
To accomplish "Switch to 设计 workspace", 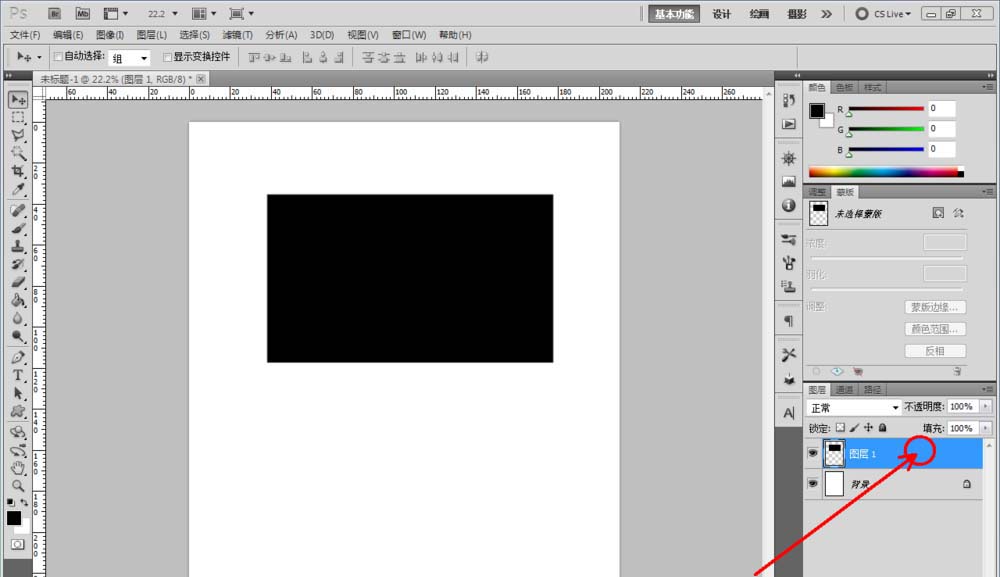I will click(x=721, y=14).
